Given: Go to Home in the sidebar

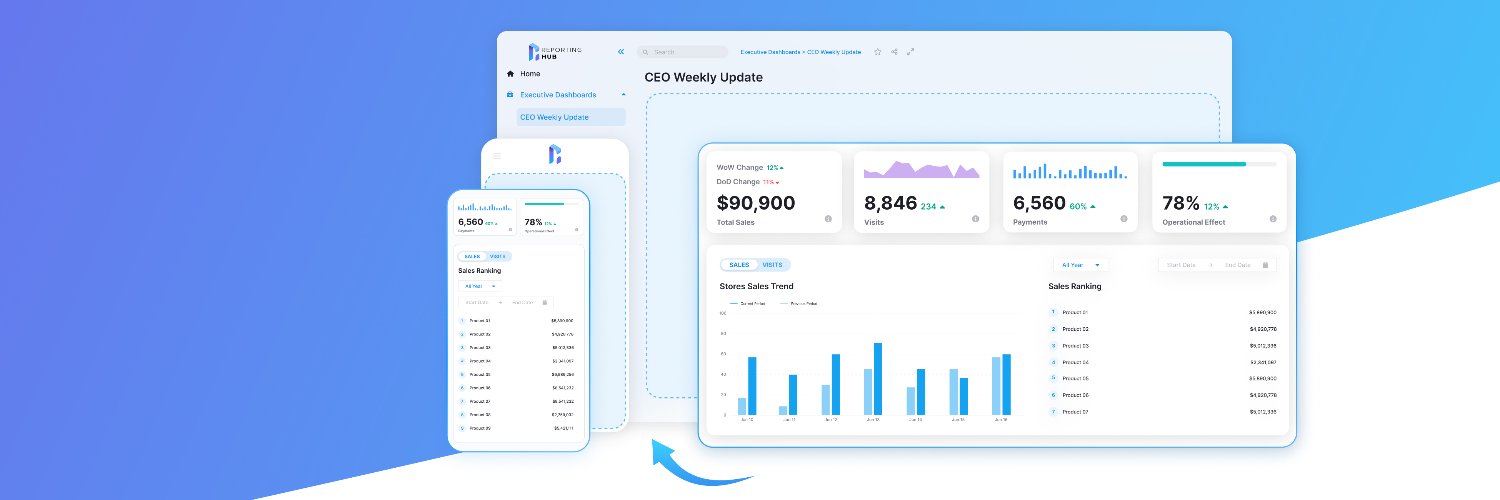Looking at the screenshot, I should click(530, 74).
